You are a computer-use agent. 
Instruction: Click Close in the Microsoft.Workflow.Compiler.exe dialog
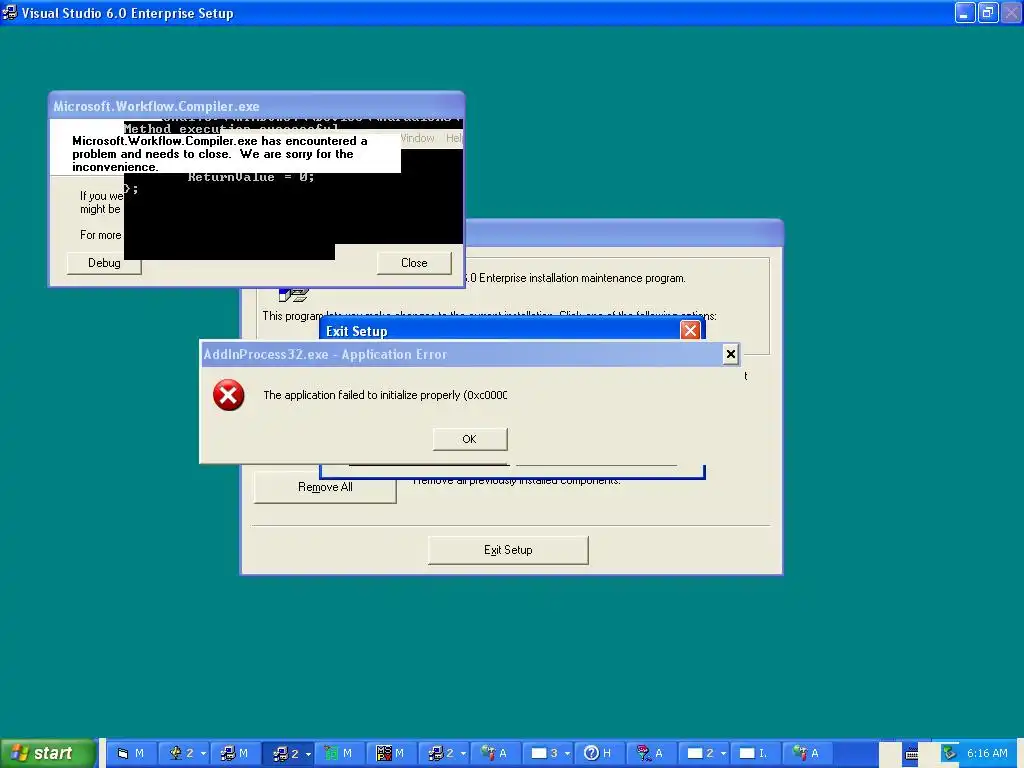(414, 263)
